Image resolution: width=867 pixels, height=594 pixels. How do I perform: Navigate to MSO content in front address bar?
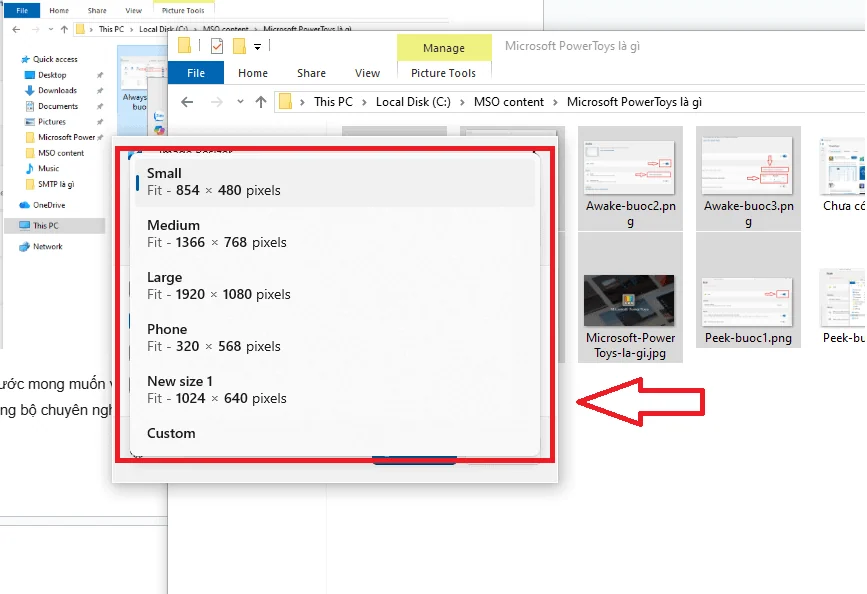tap(509, 102)
